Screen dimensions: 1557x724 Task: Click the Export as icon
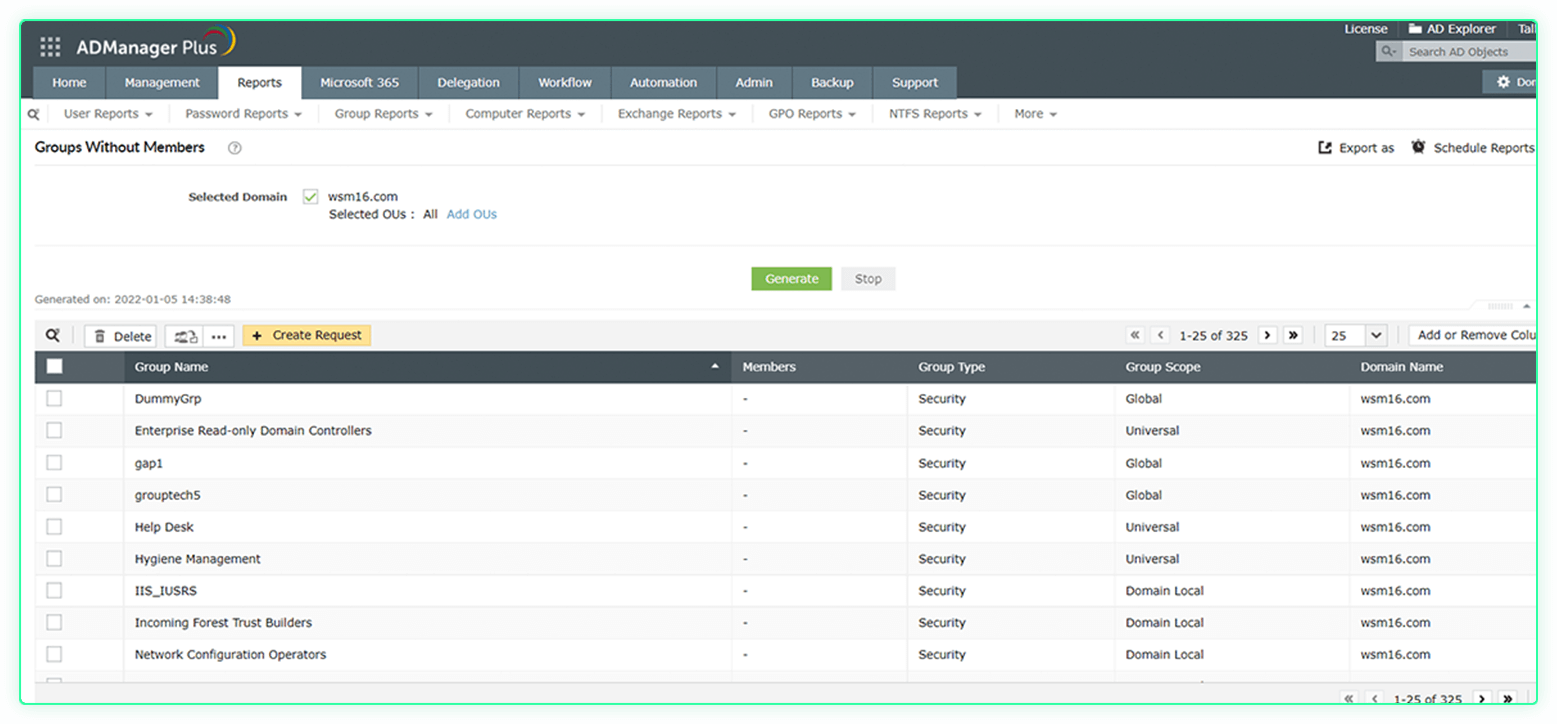point(1325,148)
